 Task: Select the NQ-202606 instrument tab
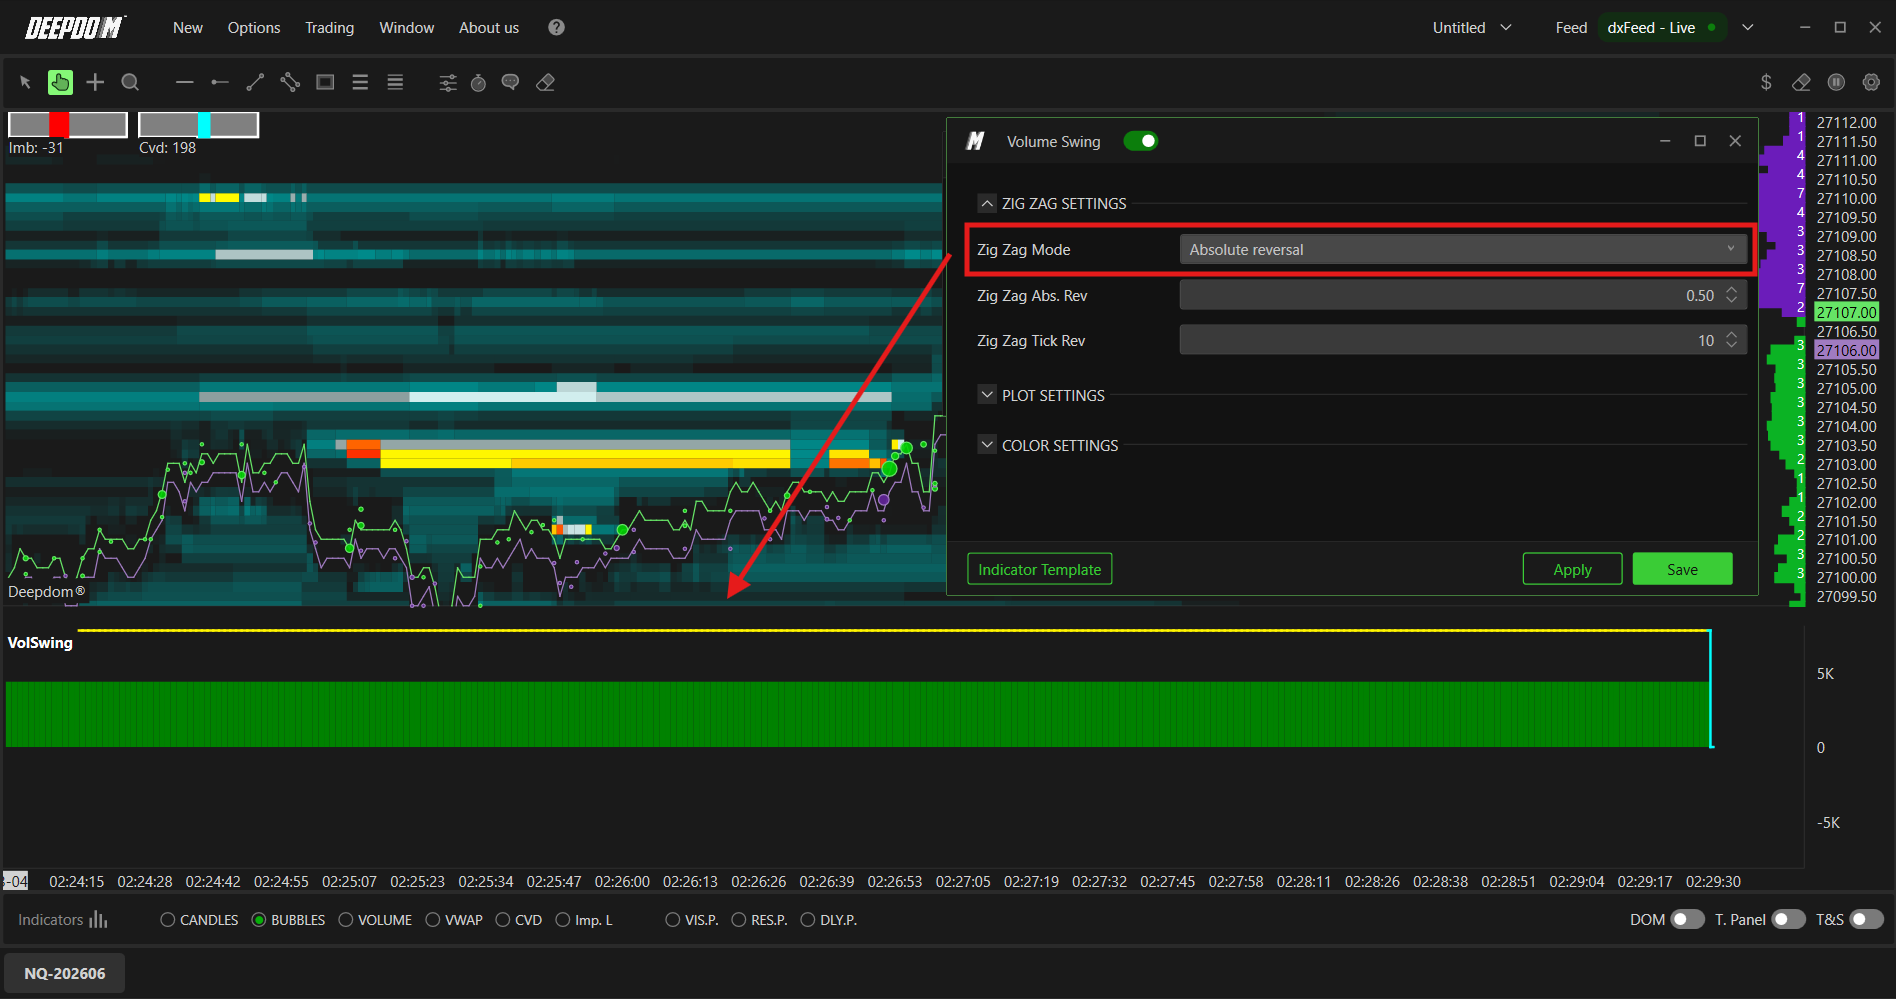point(65,973)
